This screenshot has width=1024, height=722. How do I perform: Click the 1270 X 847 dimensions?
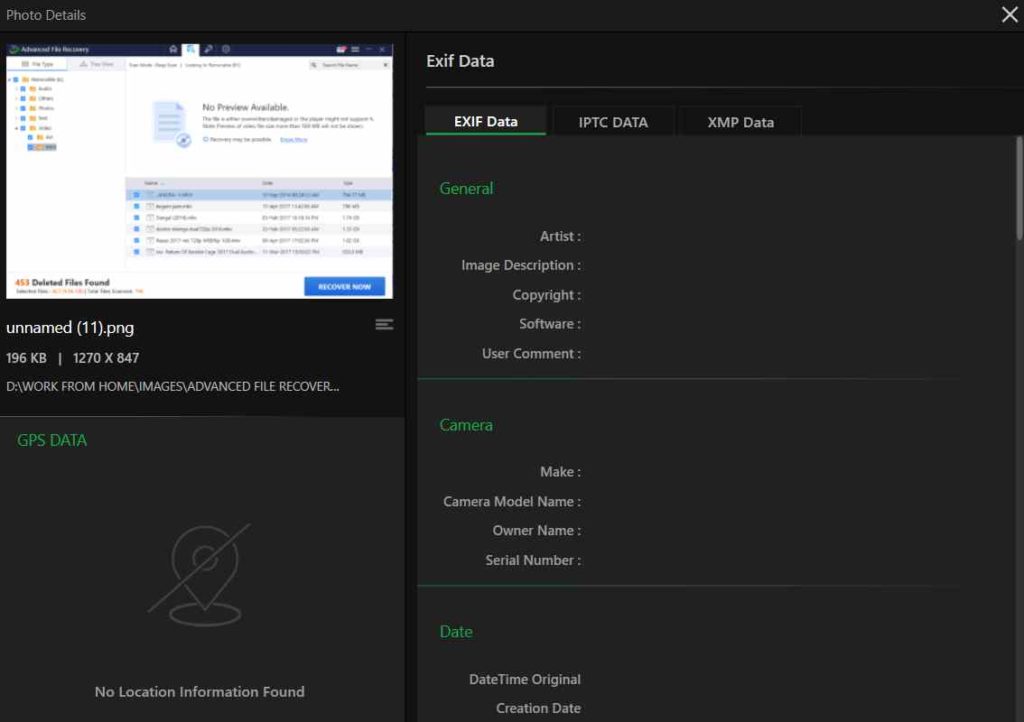[106, 358]
